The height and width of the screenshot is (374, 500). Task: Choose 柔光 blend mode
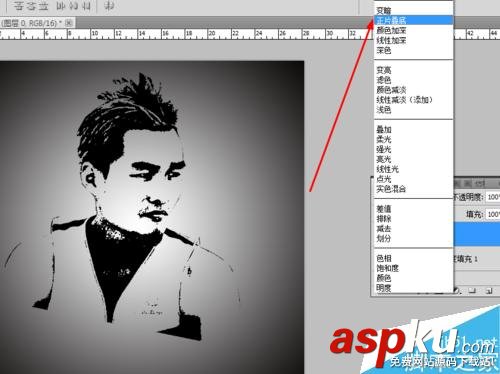point(413,139)
